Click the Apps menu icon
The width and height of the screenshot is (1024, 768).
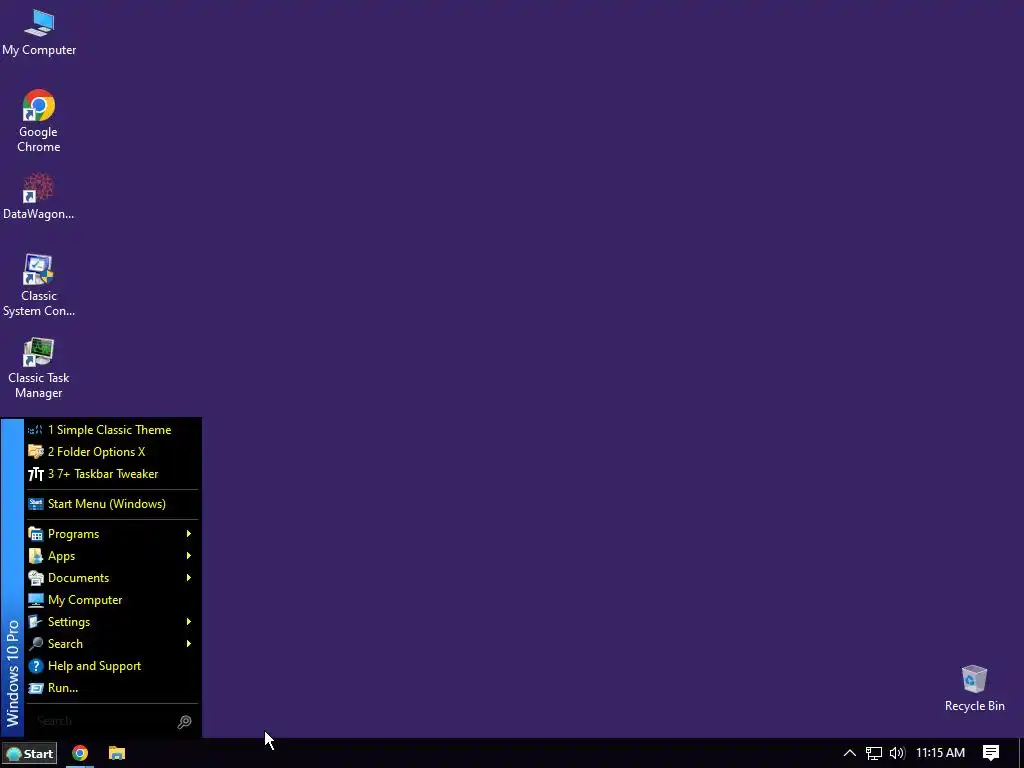(x=36, y=556)
